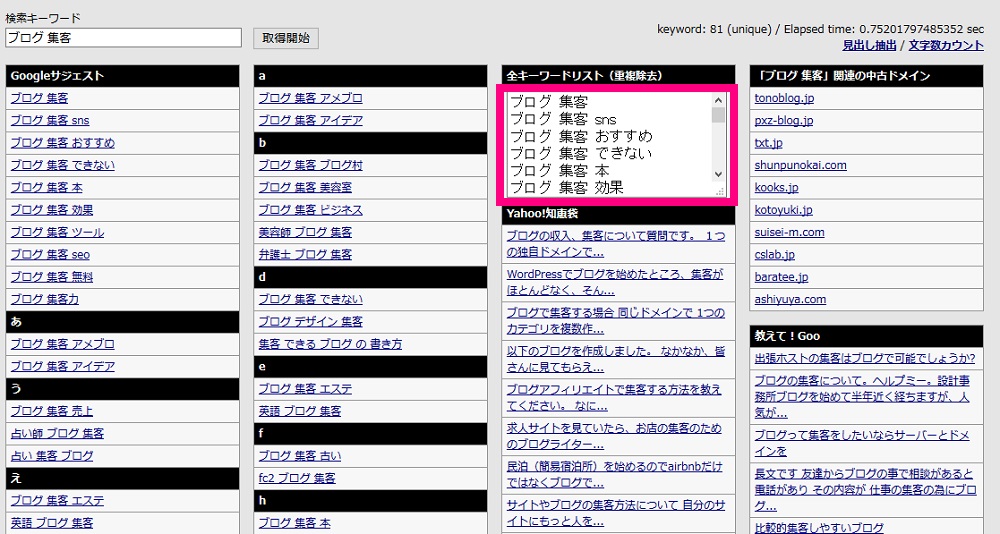Click the ブログの集客について。ヘルプミー Goo link
Image resolution: width=1000 pixels, height=534 pixels.
pos(862,396)
